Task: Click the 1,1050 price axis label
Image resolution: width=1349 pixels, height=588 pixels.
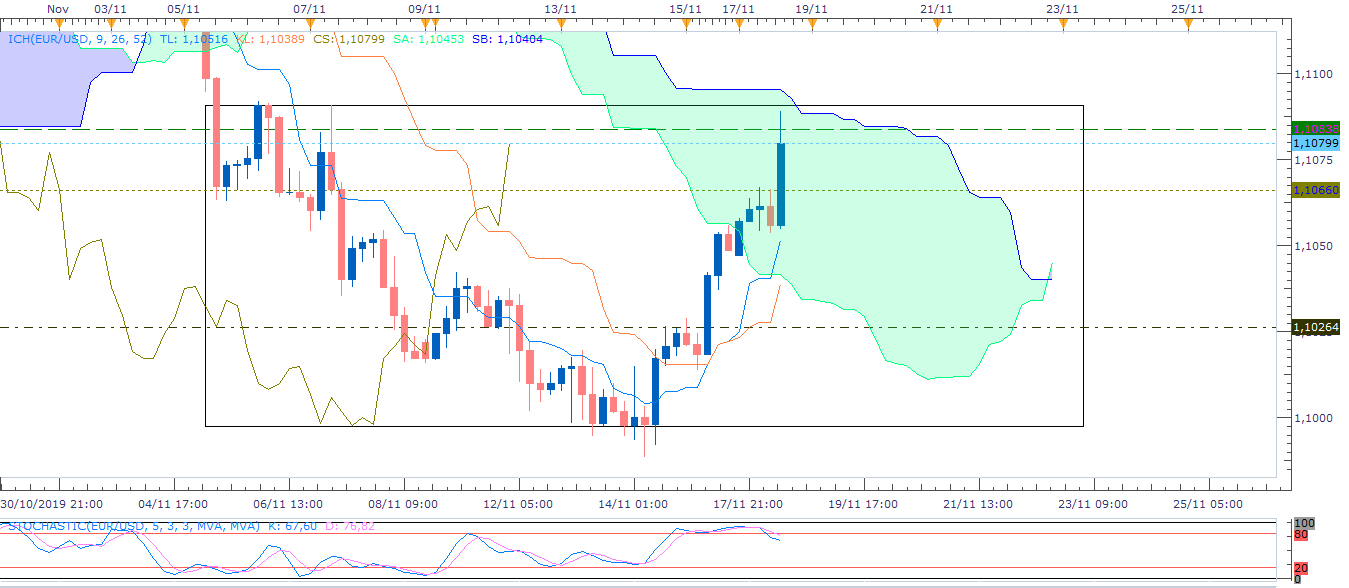Action: pyautogui.click(x=1313, y=246)
